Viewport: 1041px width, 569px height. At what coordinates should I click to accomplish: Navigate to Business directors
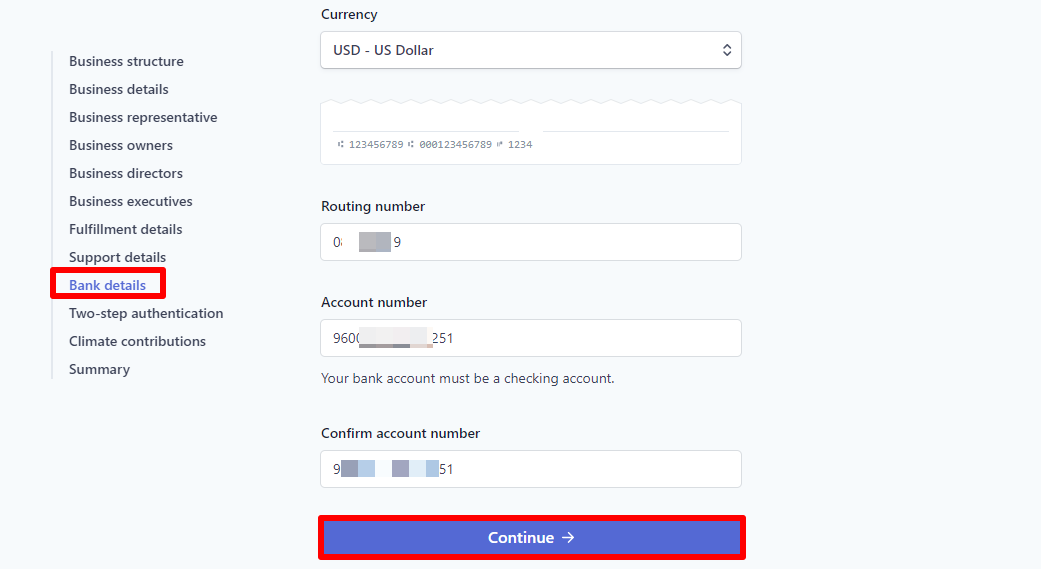[x=125, y=173]
